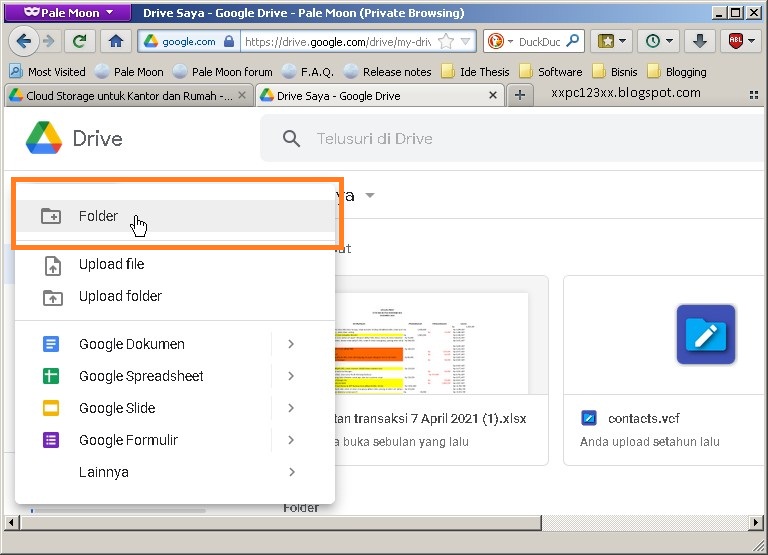The height and width of the screenshot is (555, 768).
Task: Go forward with the forward arrow
Action: click(x=49, y=42)
